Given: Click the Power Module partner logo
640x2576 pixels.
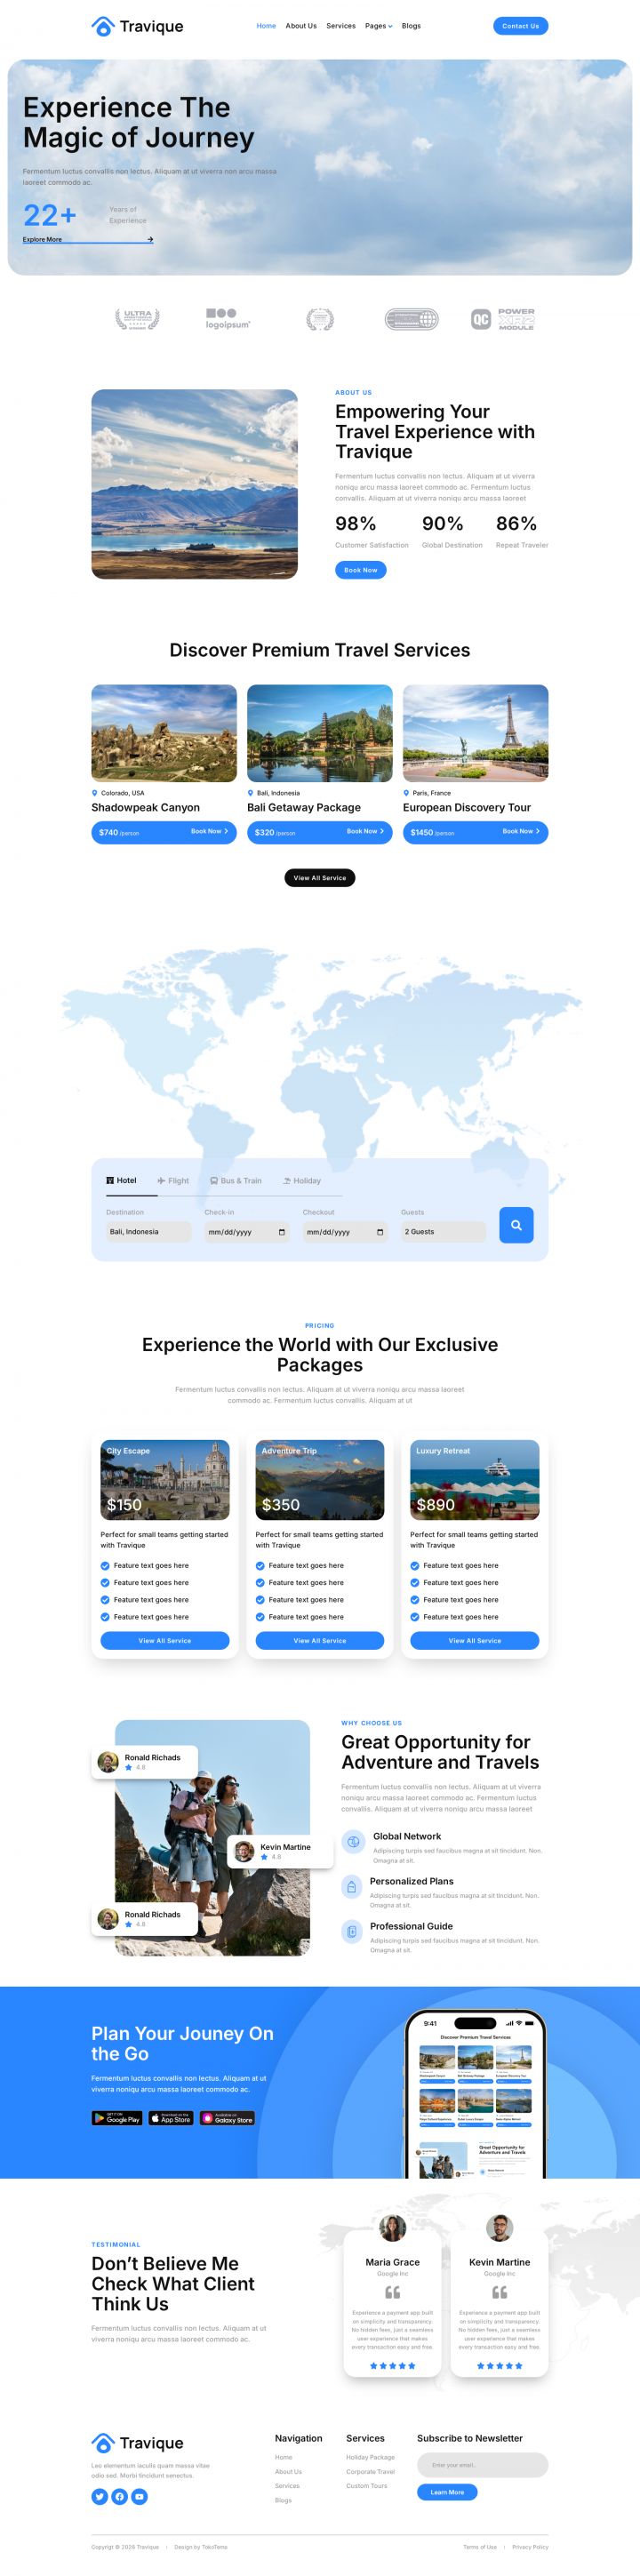Looking at the screenshot, I should point(503,319).
